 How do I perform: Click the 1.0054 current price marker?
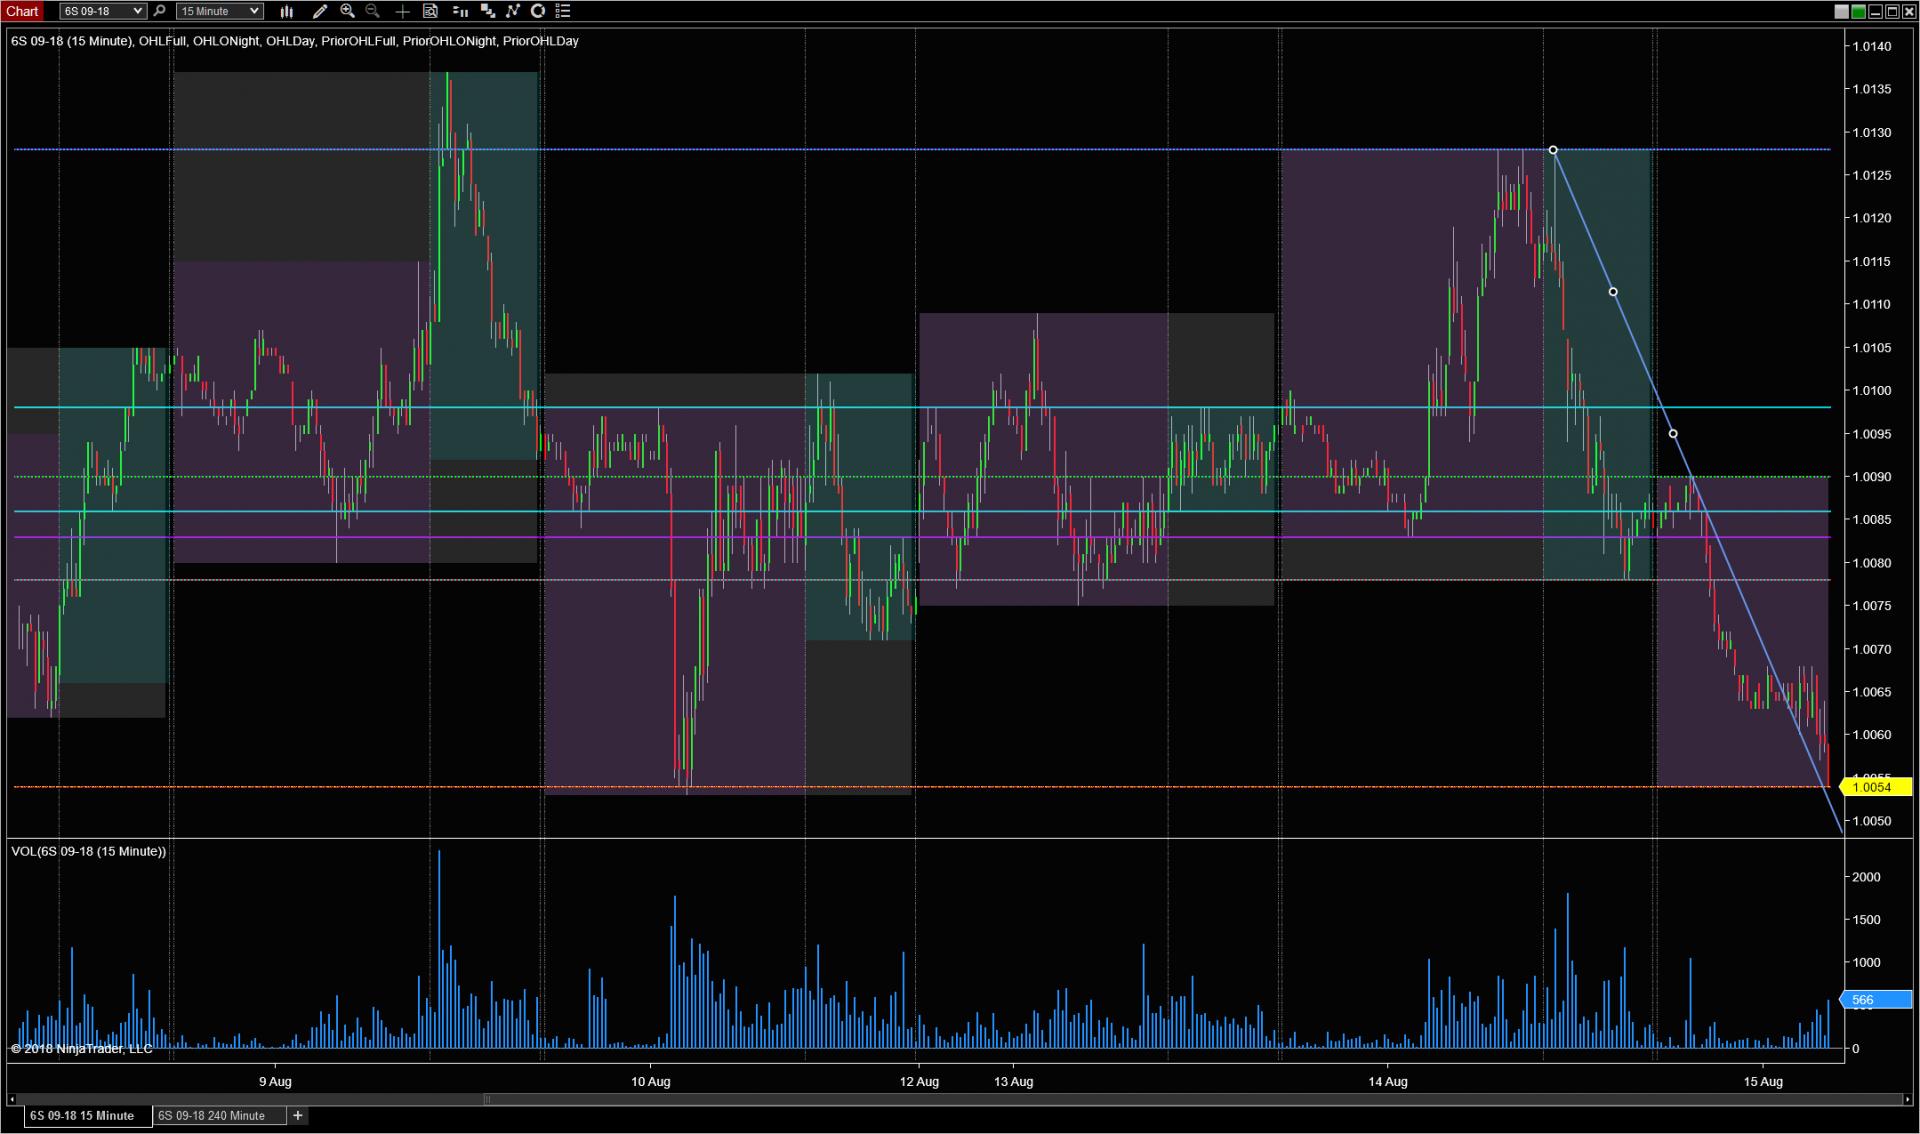coord(1875,787)
